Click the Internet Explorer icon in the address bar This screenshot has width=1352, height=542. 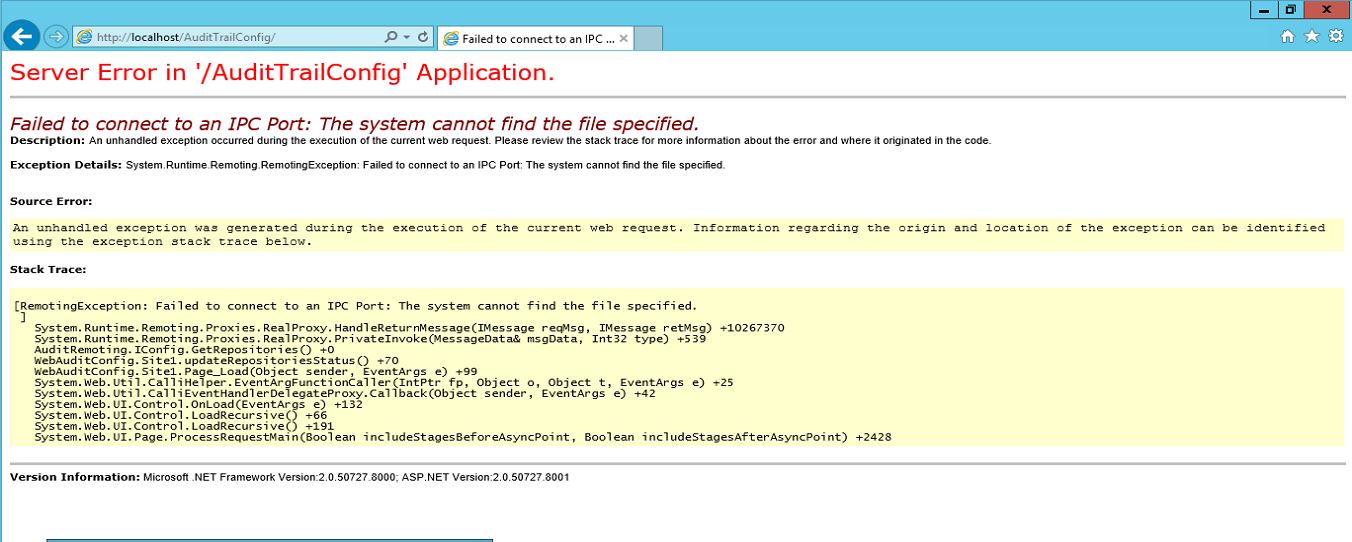click(x=85, y=37)
